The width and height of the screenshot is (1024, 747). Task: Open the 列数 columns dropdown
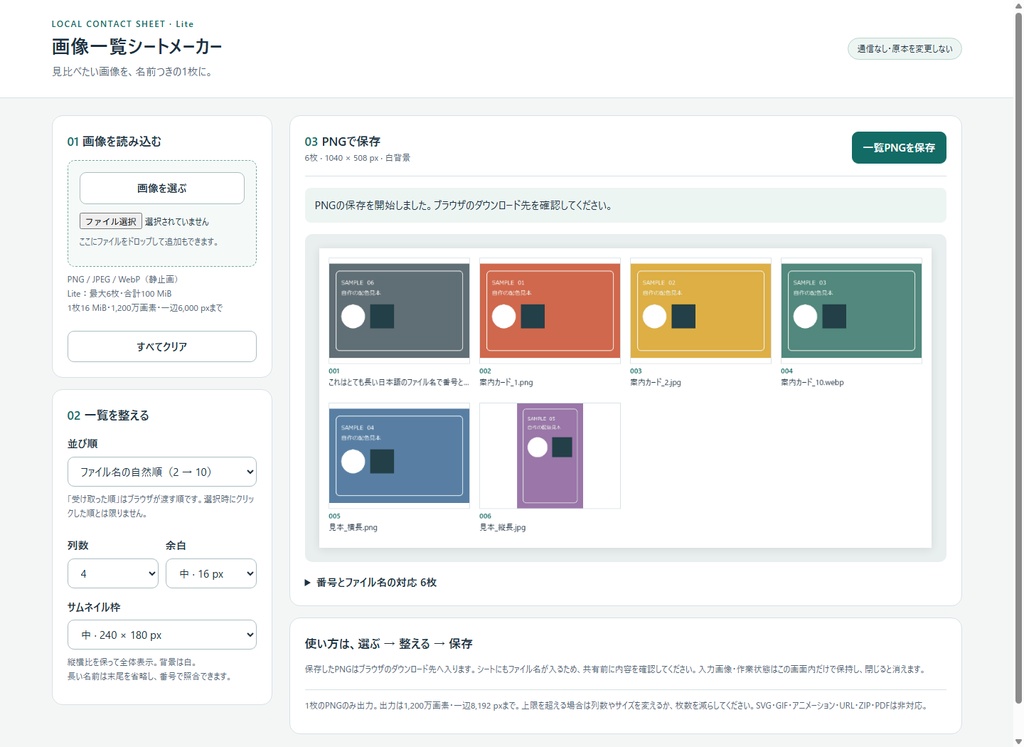[113, 573]
